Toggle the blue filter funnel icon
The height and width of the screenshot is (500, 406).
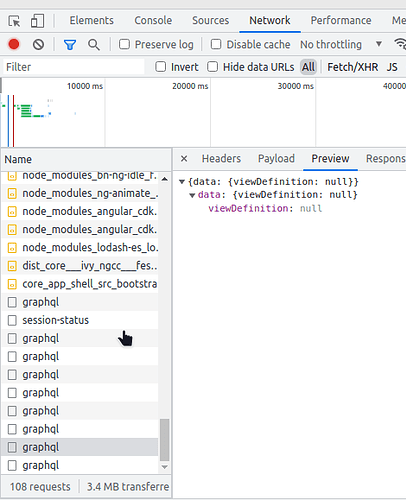[70, 45]
